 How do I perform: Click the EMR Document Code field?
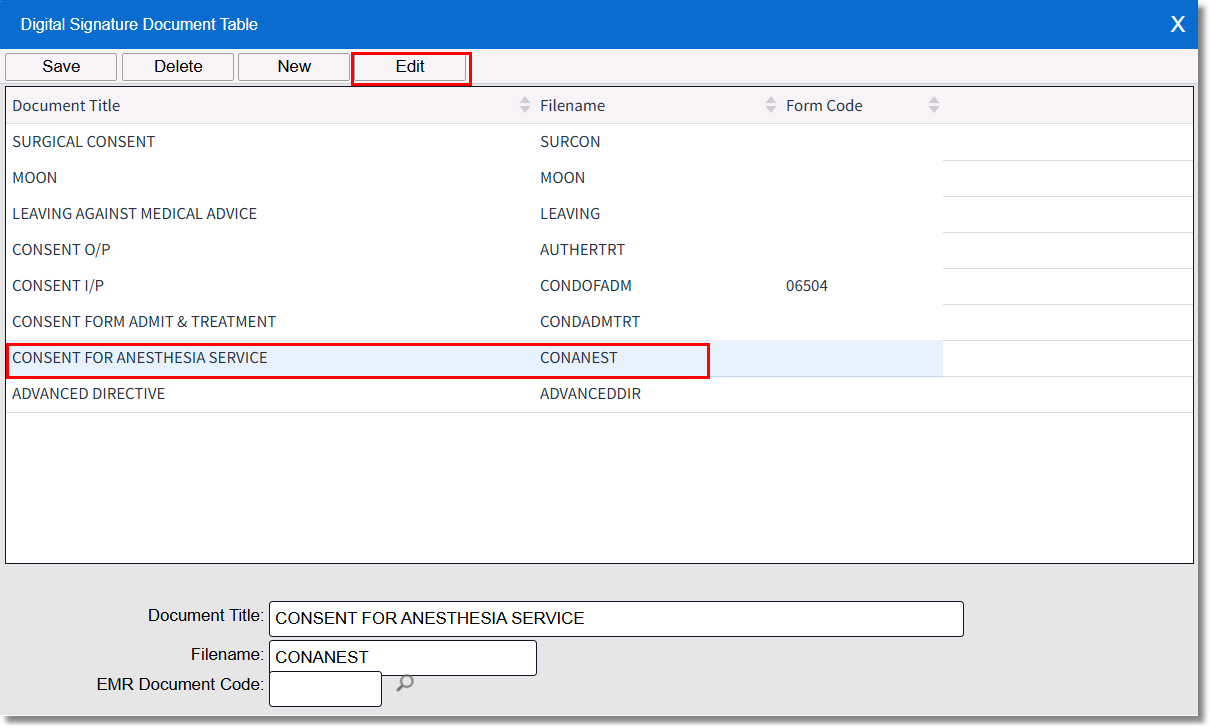325,689
